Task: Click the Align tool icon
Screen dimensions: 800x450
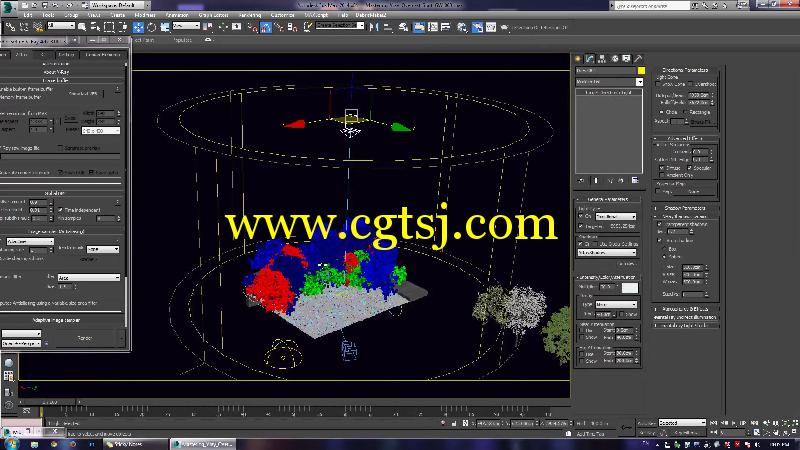Action: coord(388,27)
